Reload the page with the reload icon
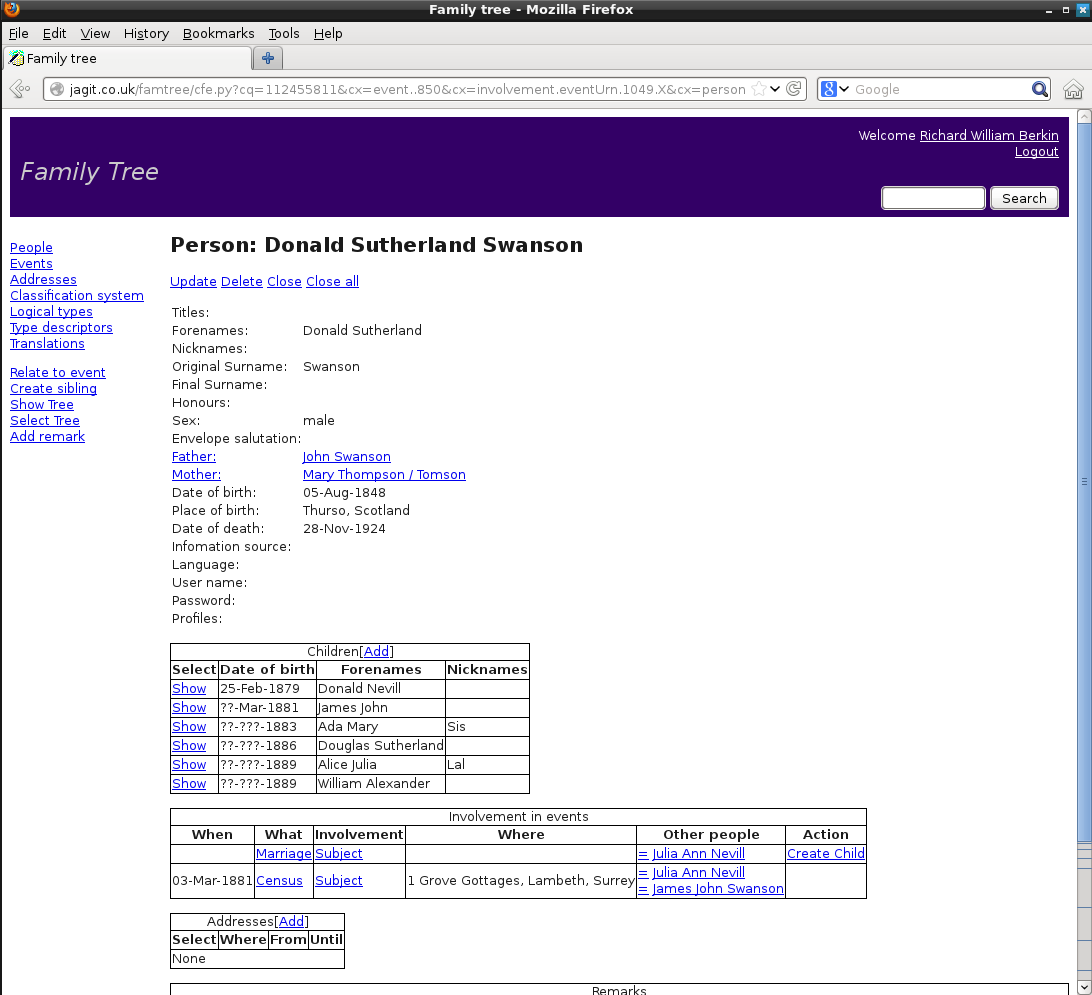Screen dimensions: 1092x995 (x=795, y=89)
